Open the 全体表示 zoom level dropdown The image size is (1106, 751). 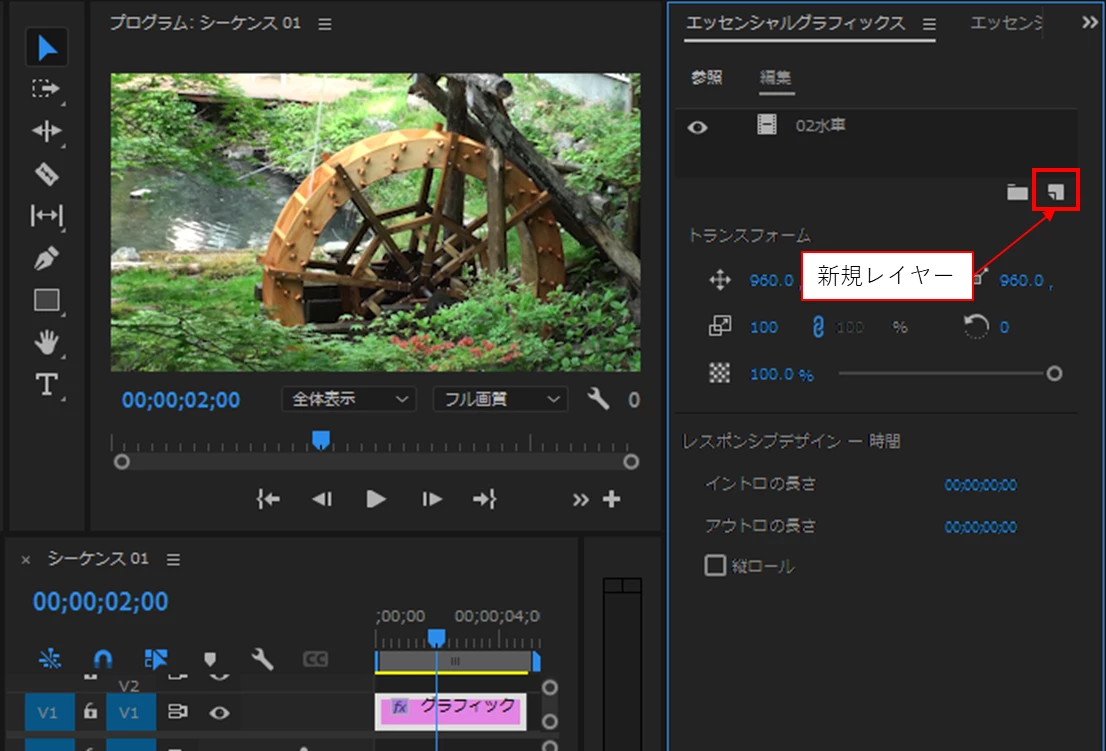(349, 399)
